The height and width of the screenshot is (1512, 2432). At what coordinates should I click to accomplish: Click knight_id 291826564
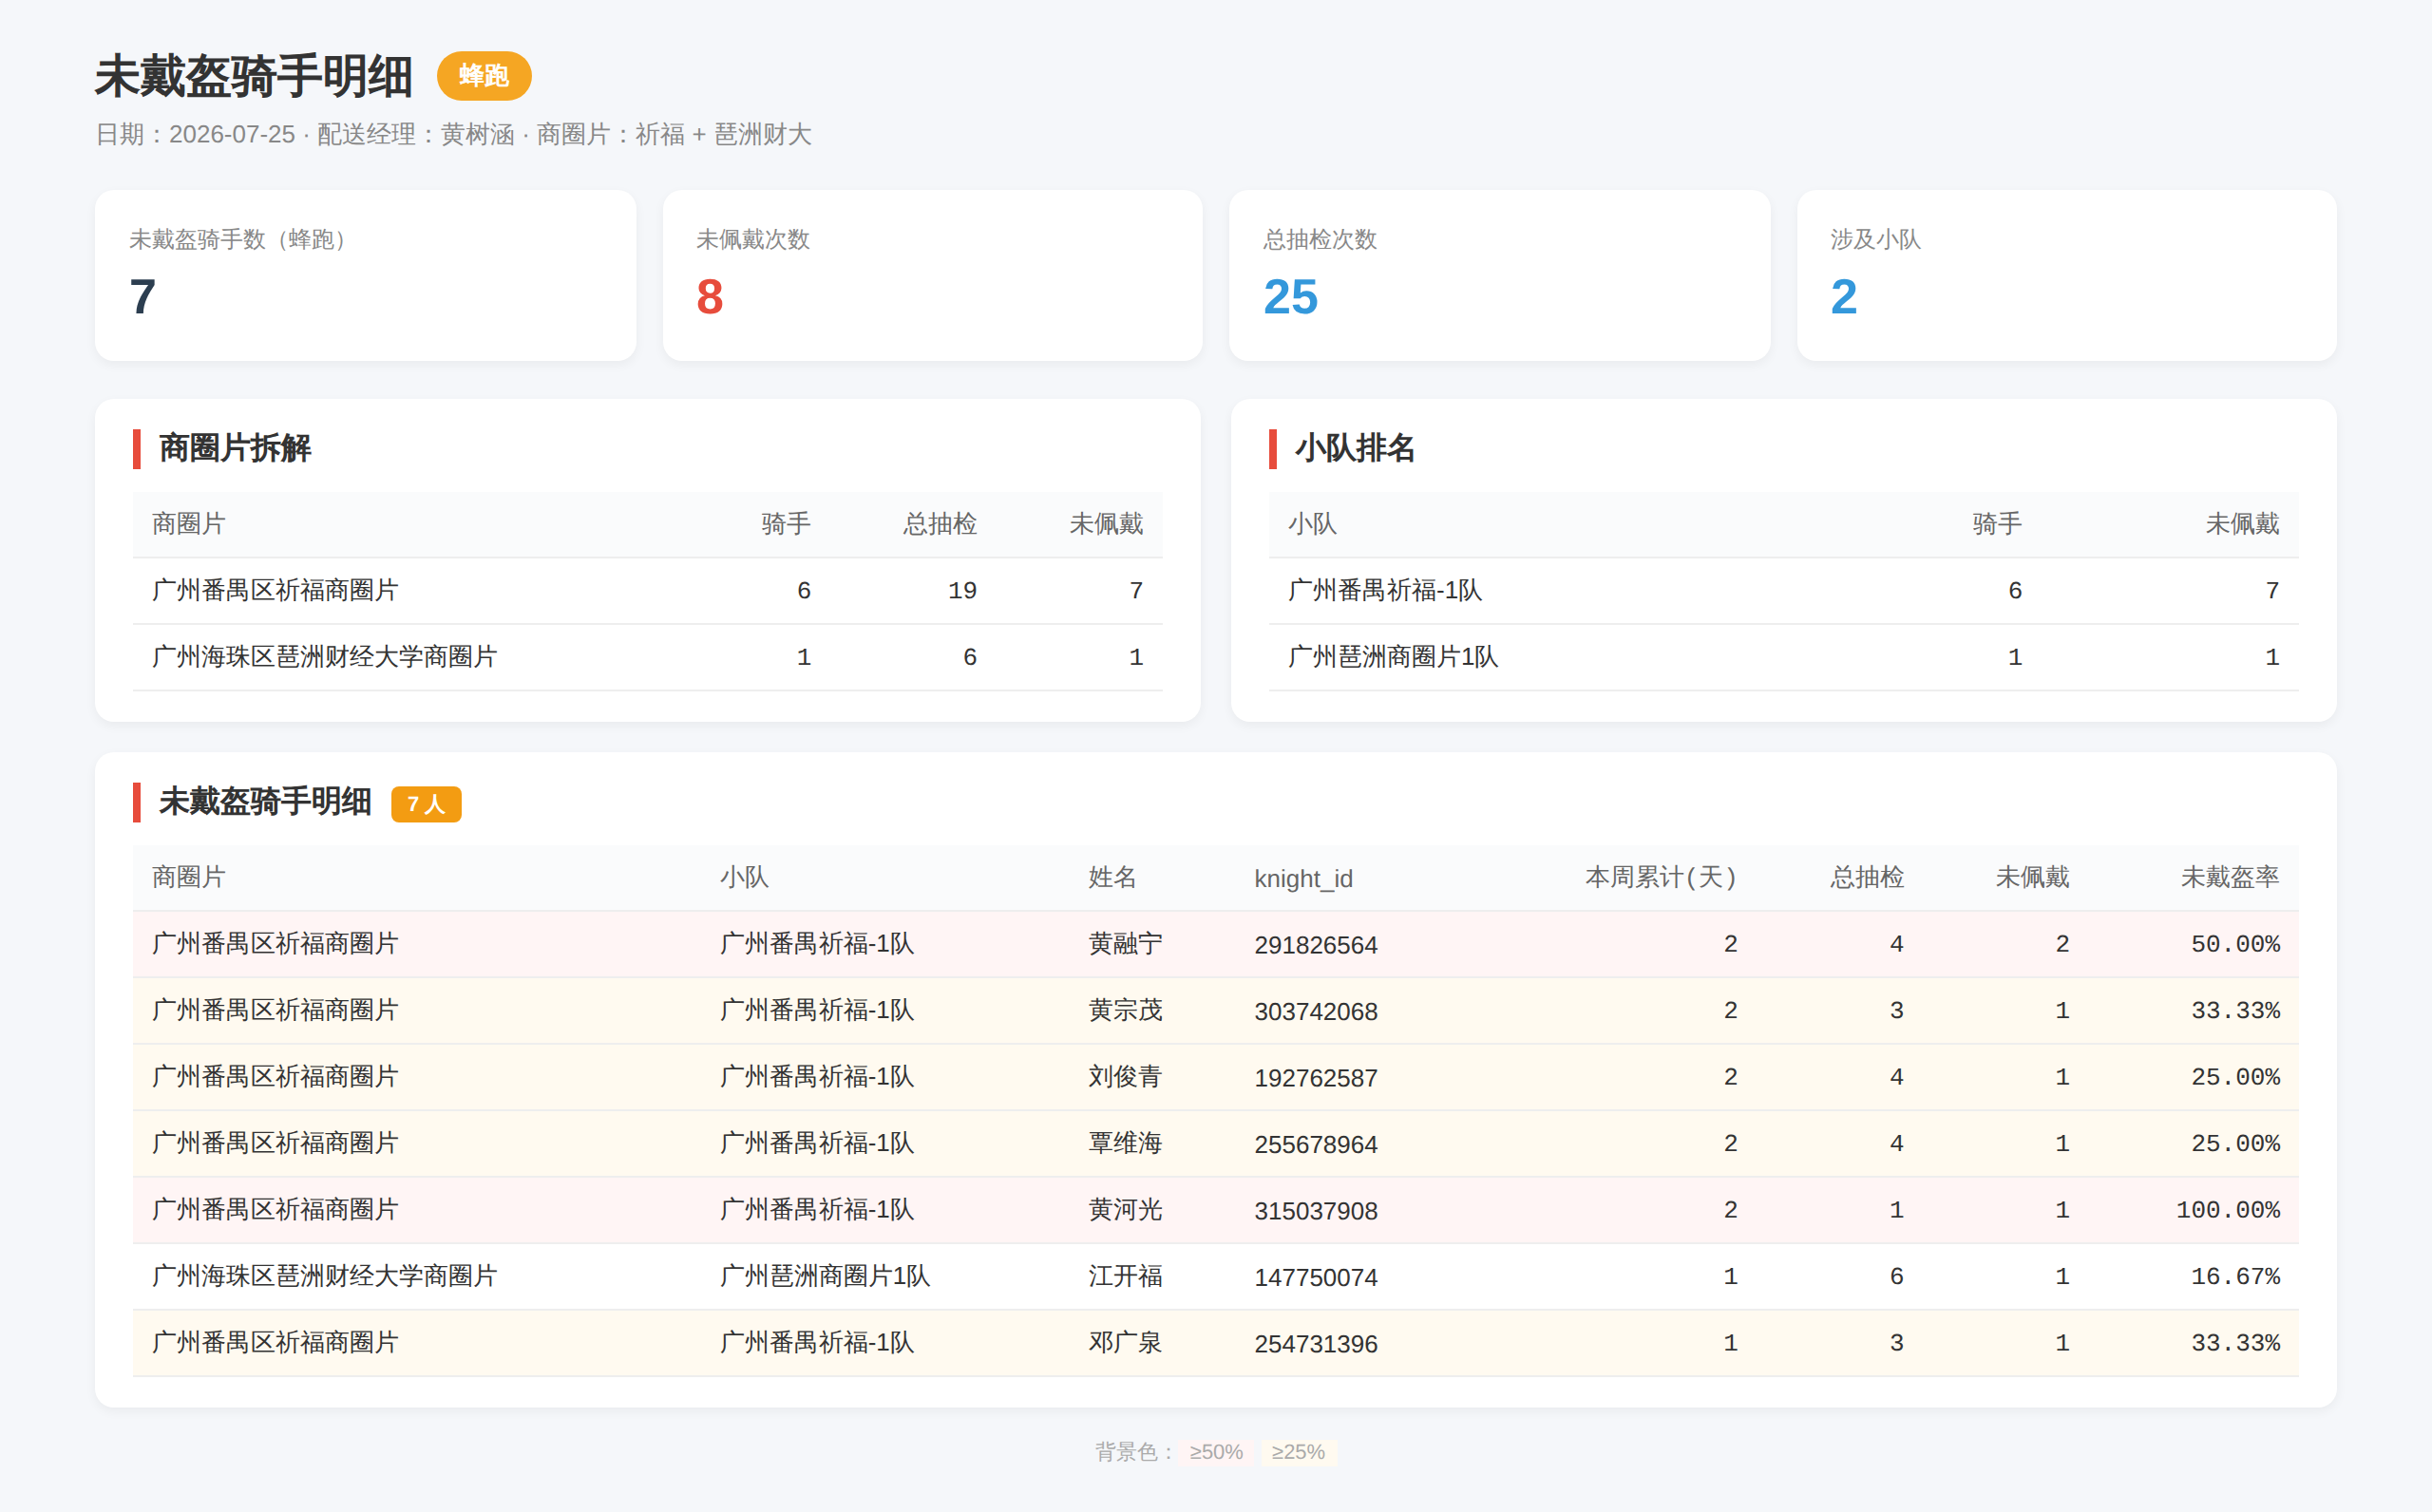(x=1316, y=945)
